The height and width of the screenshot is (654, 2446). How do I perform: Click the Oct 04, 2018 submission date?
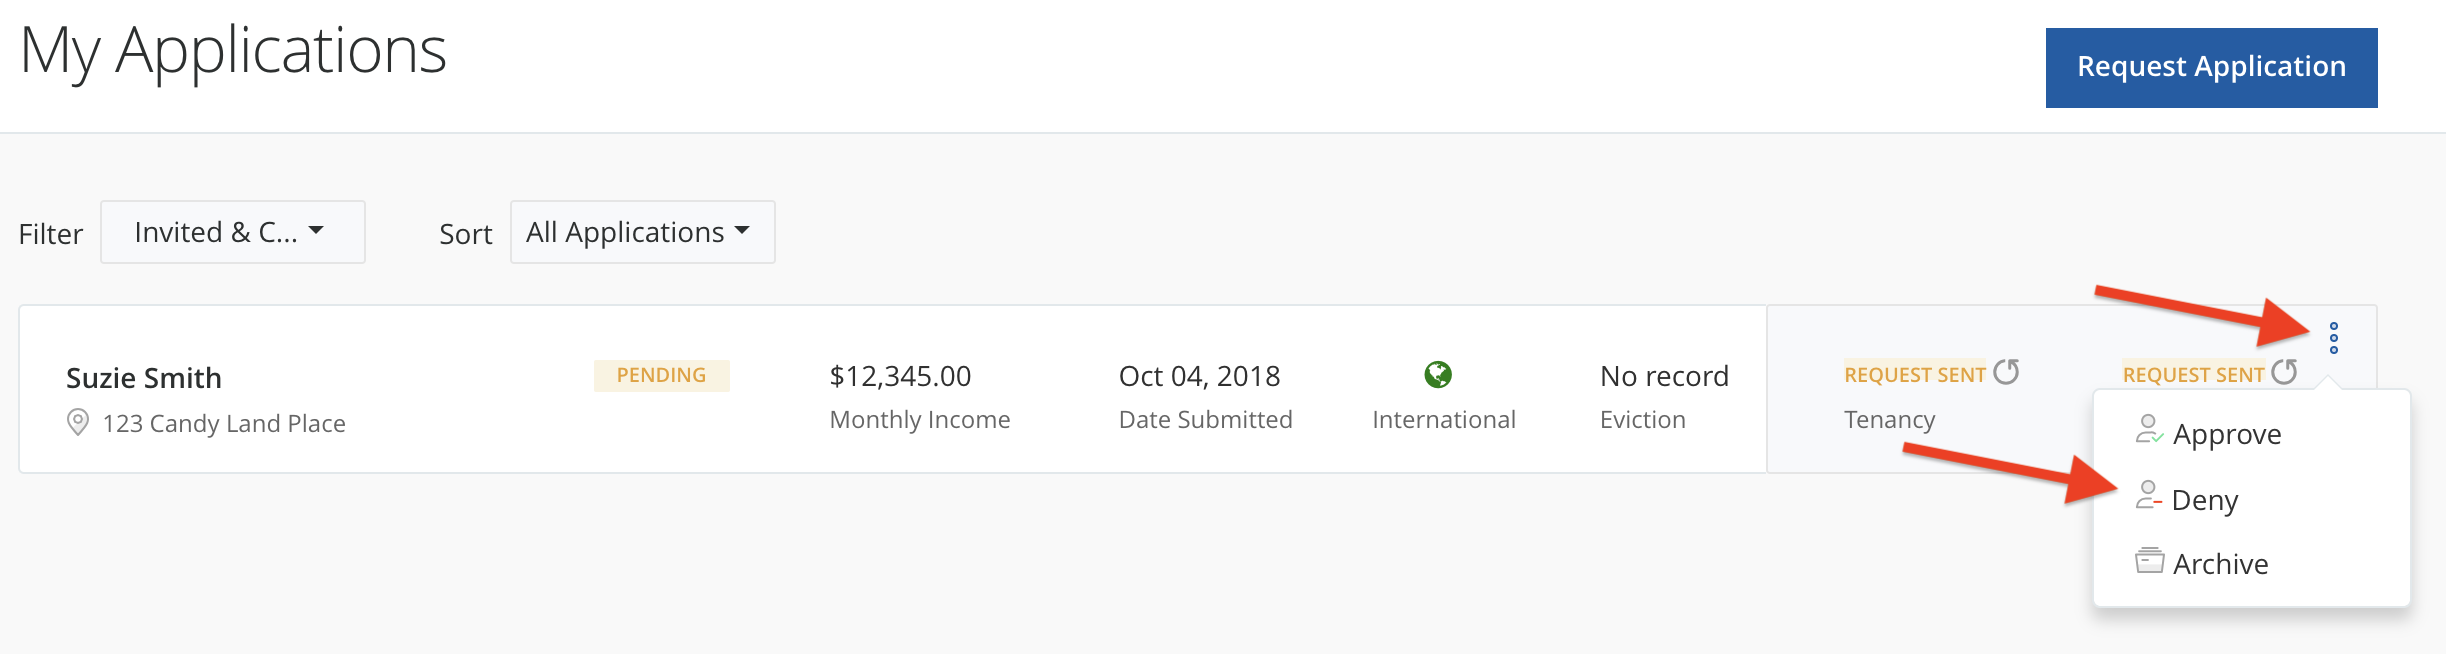click(1199, 376)
